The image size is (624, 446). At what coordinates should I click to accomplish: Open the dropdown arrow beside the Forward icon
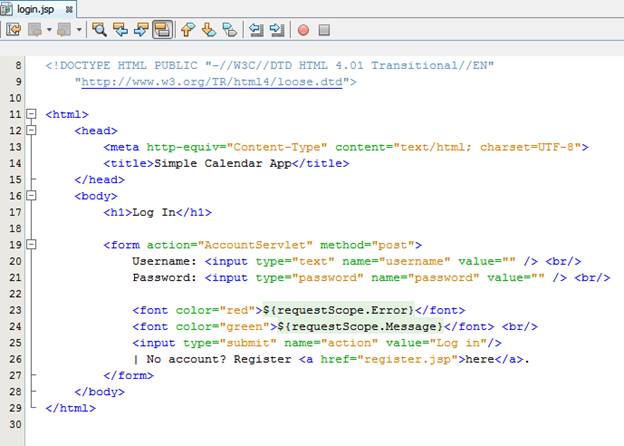click(79, 30)
